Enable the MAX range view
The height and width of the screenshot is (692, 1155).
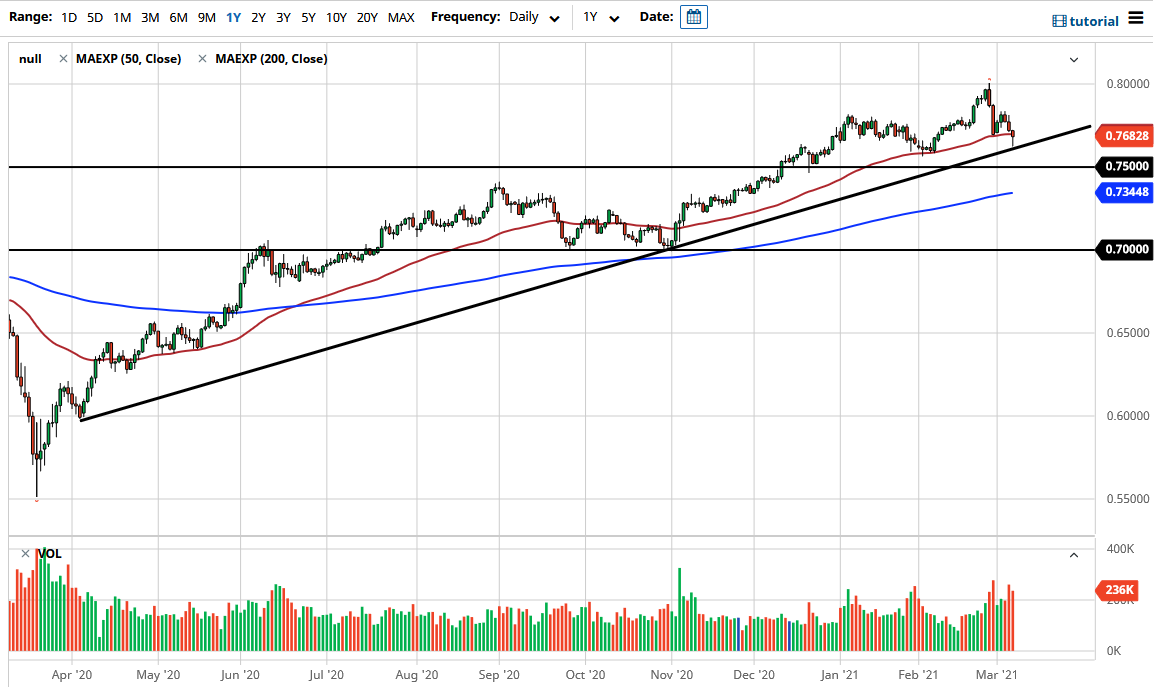[401, 17]
